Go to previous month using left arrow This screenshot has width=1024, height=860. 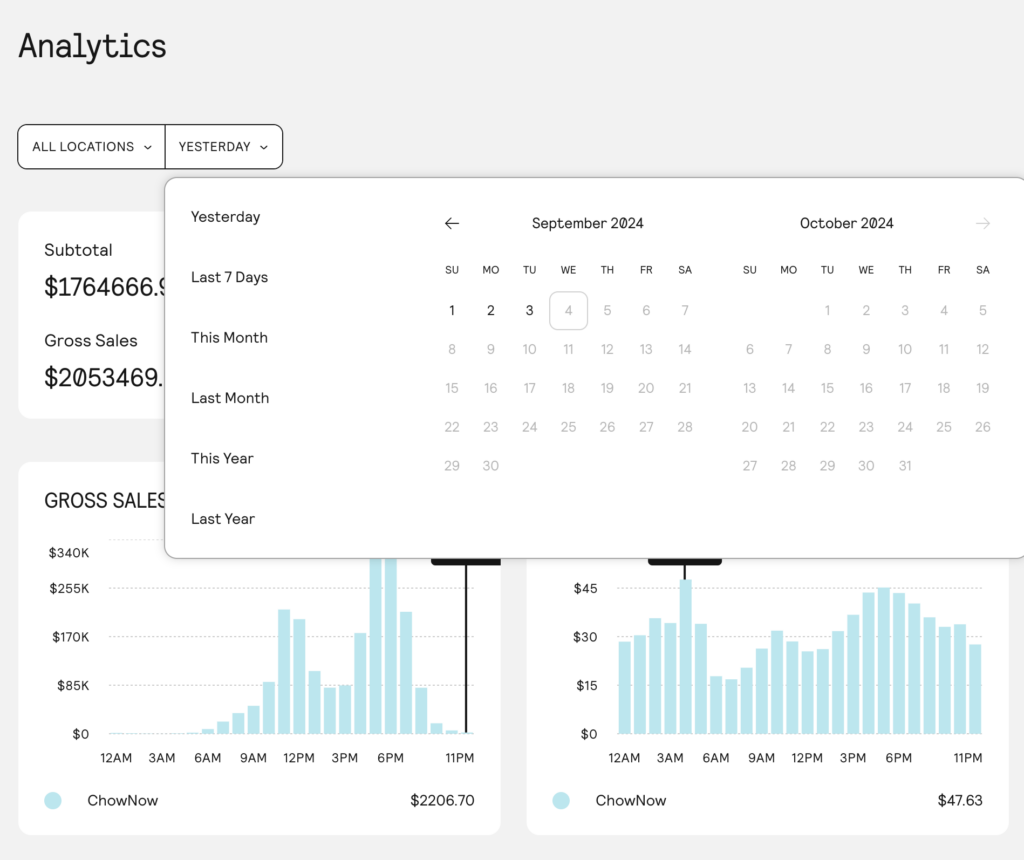[452, 224]
